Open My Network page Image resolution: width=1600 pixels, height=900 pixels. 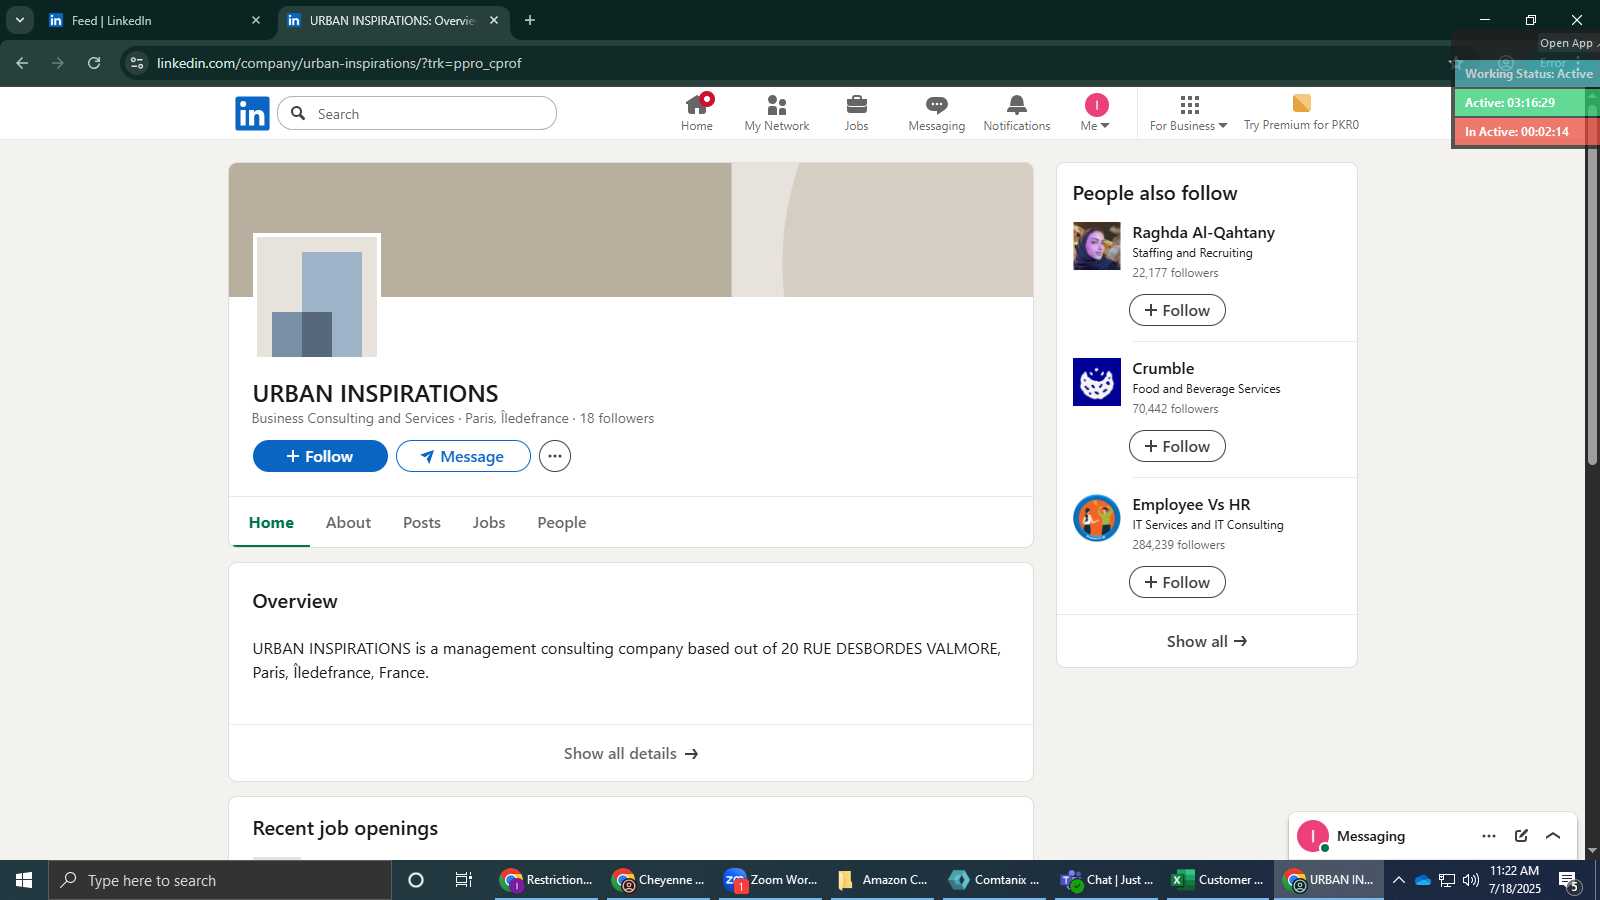777,113
